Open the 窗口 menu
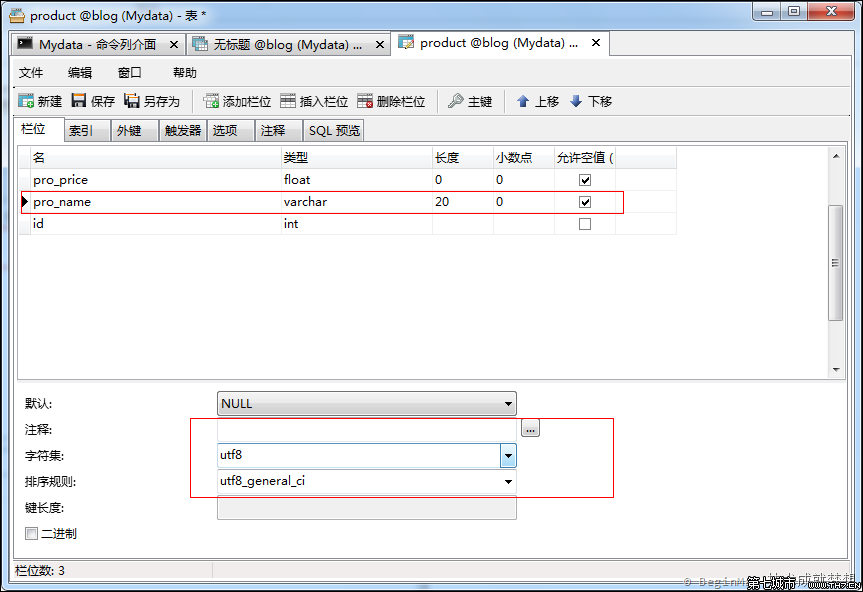 click(129, 73)
